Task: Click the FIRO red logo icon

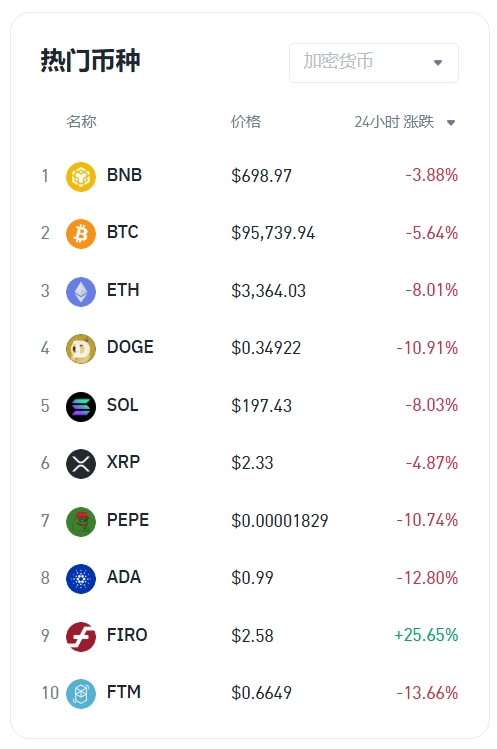Action: pos(81,637)
